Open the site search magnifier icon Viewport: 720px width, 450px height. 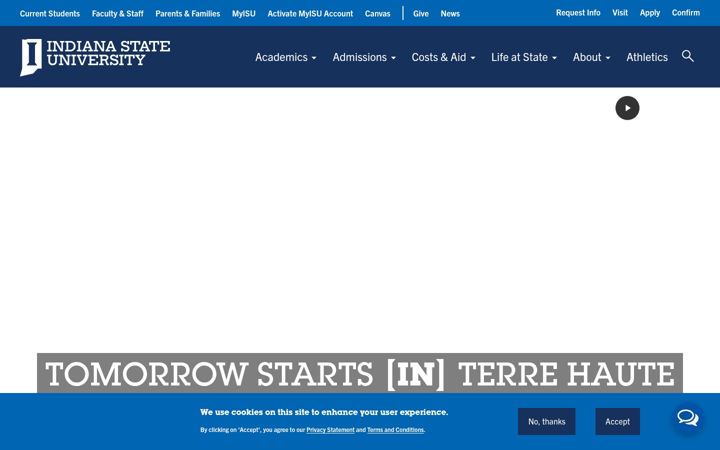687,56
